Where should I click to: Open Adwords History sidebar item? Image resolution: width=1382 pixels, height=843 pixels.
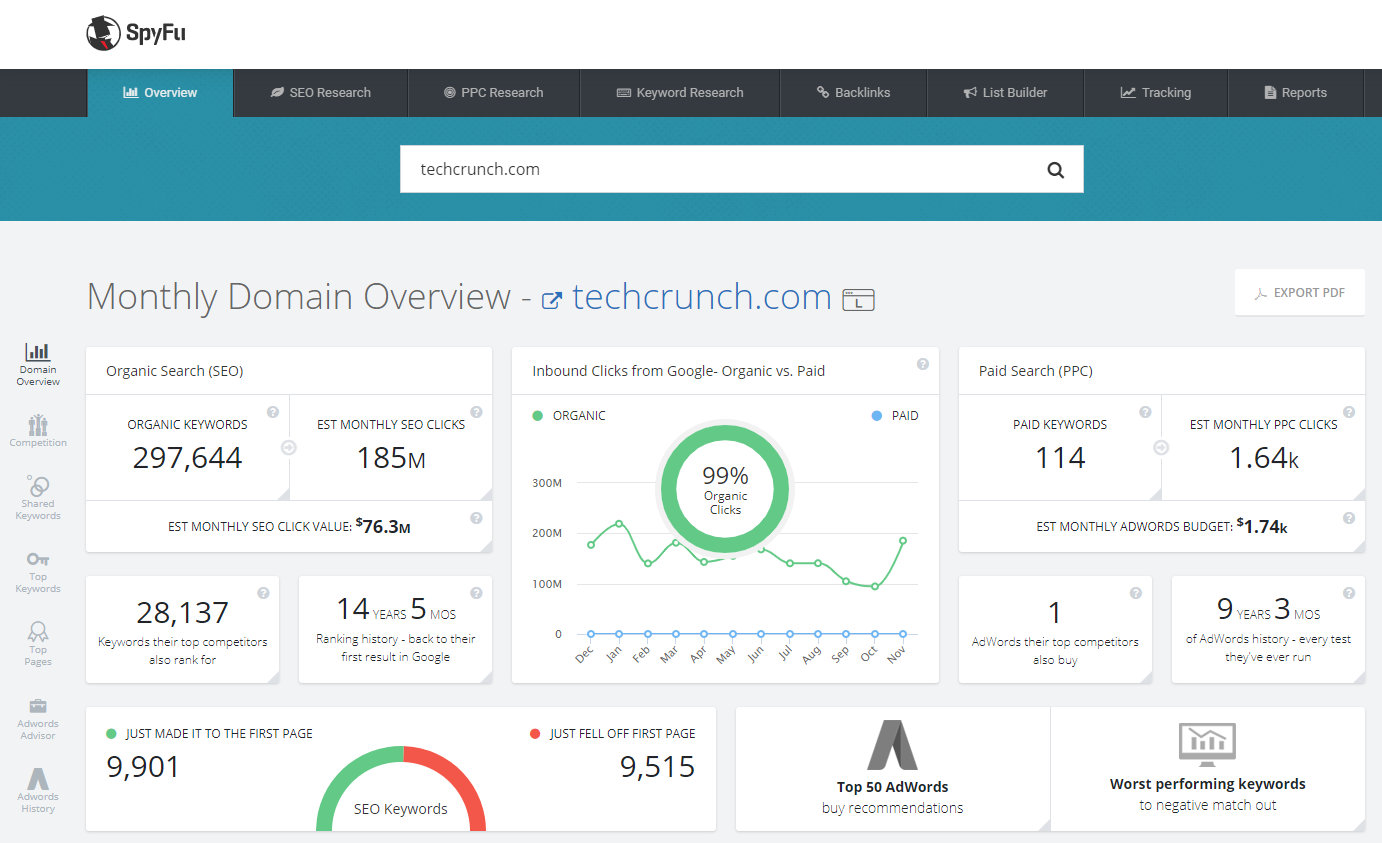(38, 790)
